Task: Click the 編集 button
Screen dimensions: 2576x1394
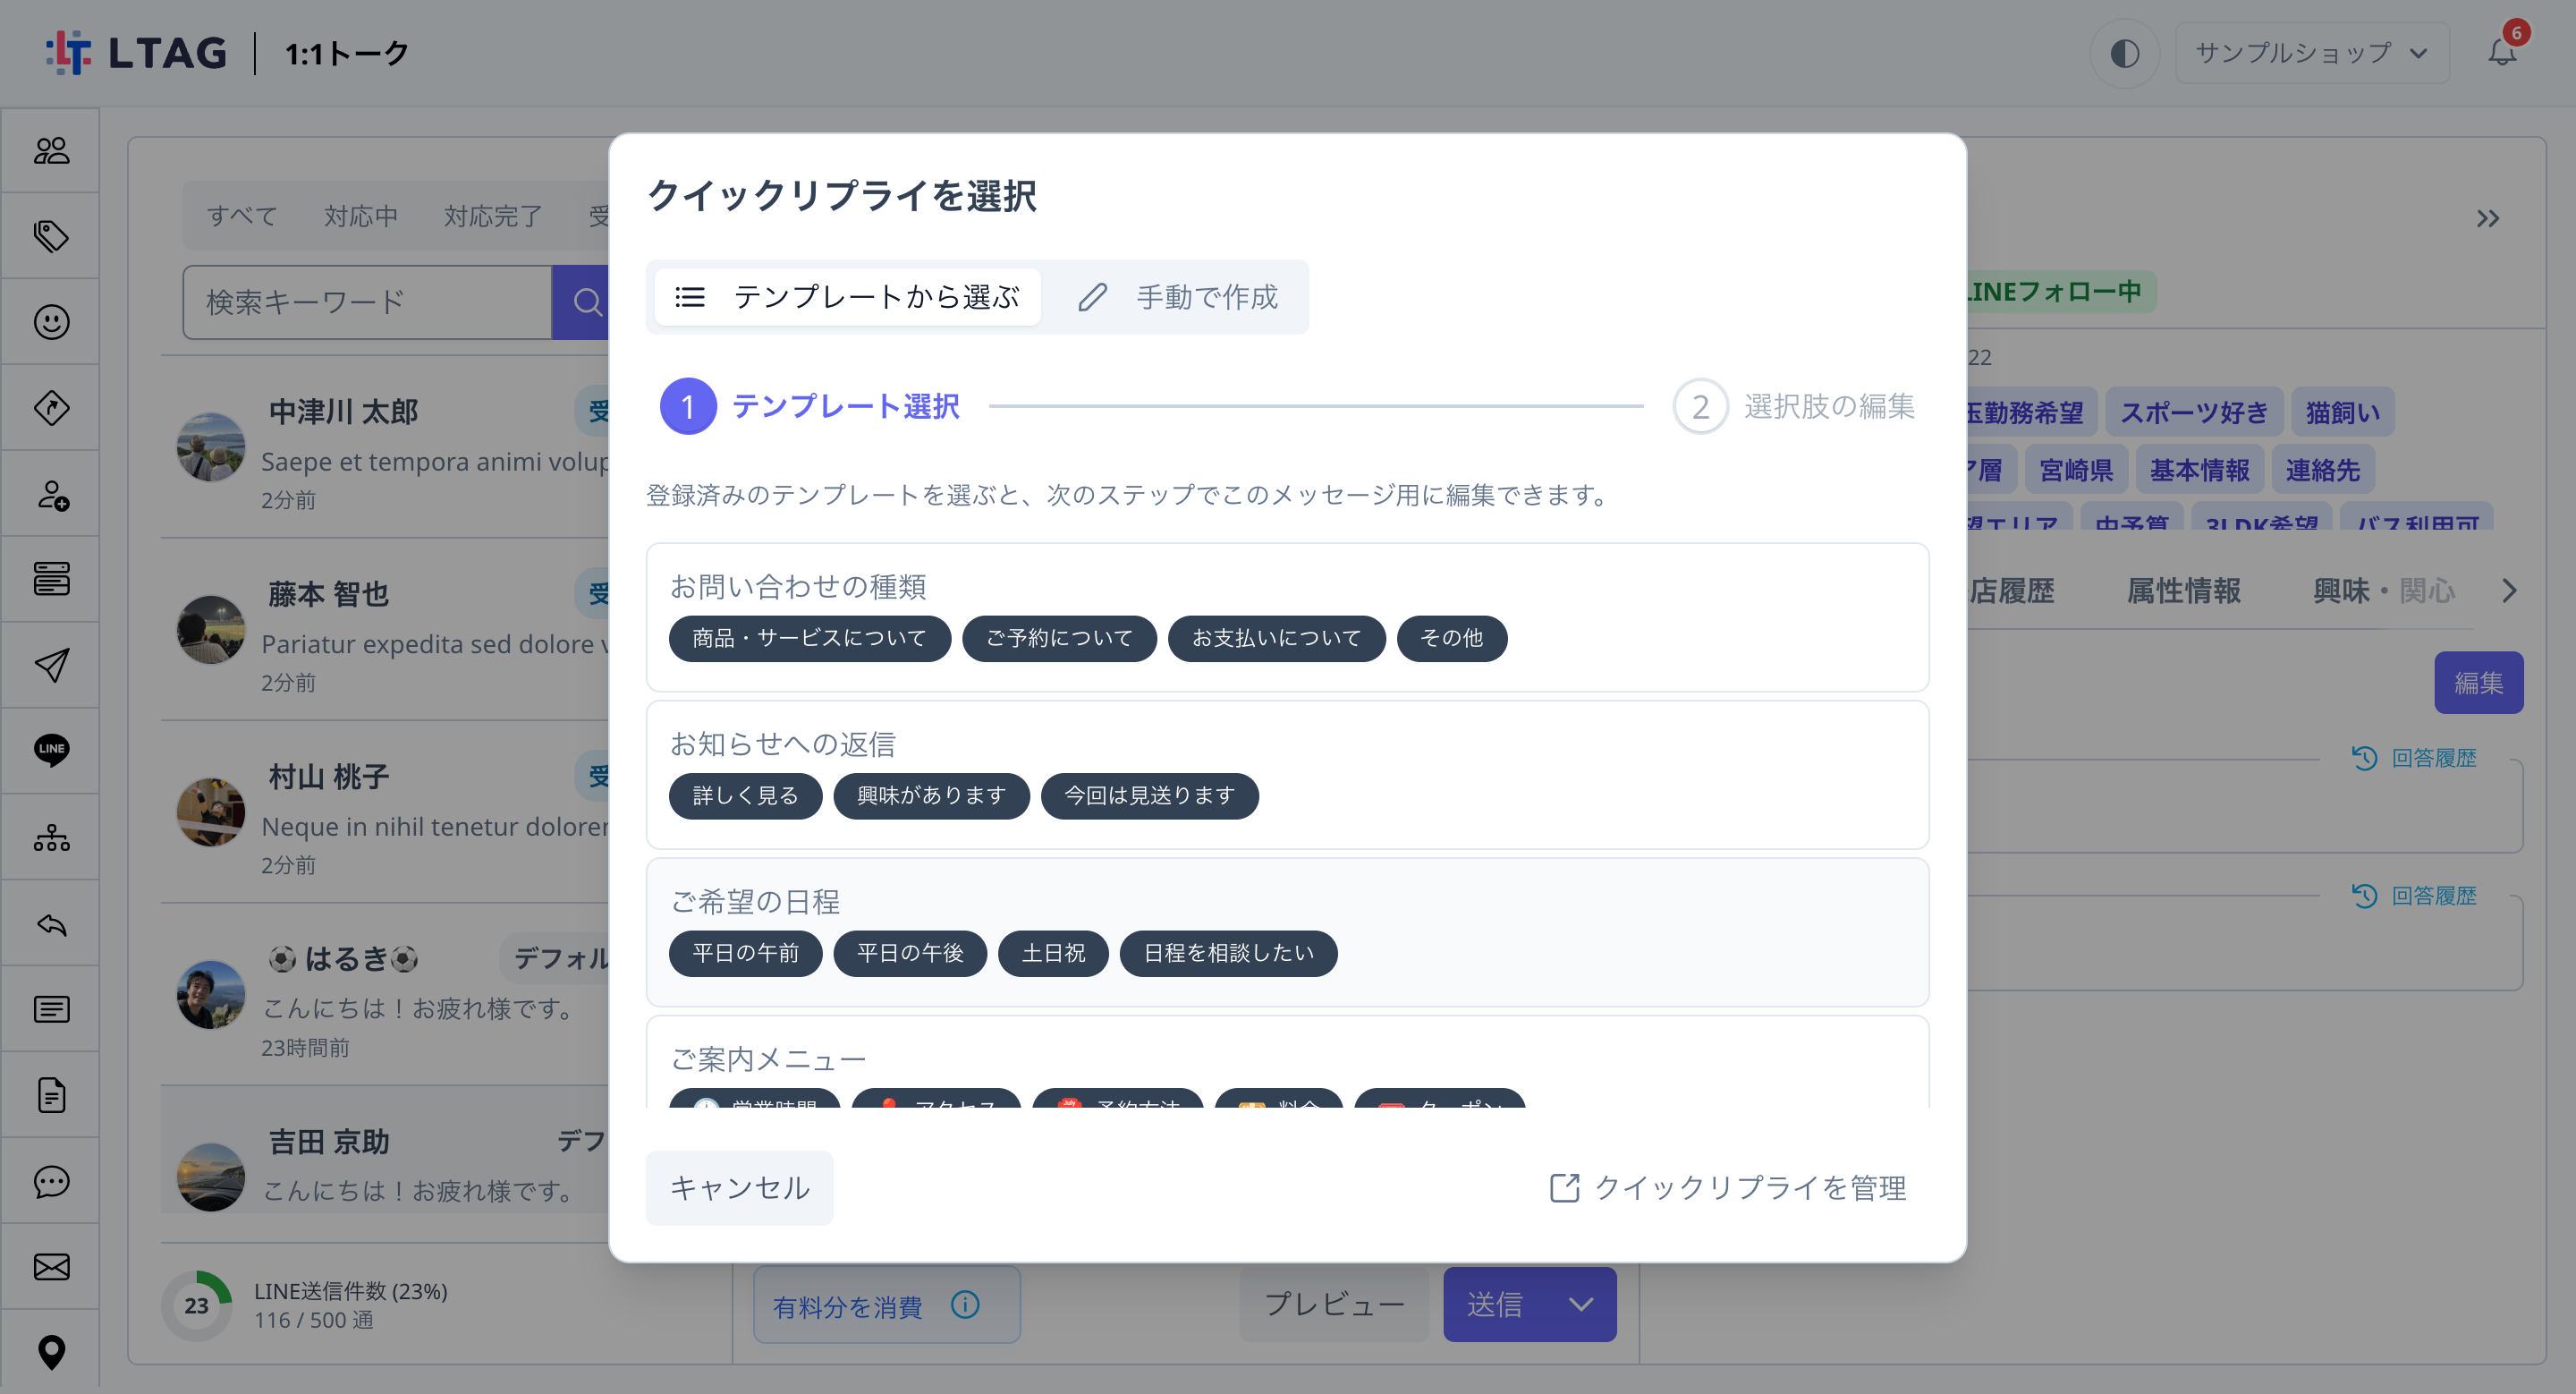Action: (x=2478, y=683)
